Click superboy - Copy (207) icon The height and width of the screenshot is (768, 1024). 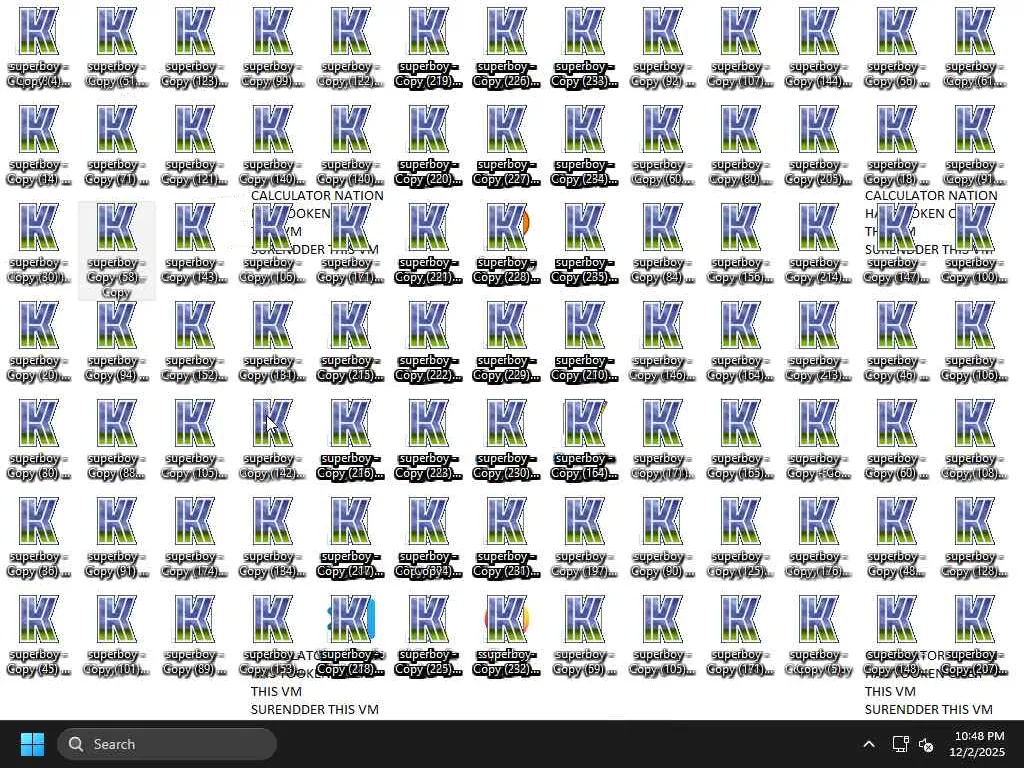pyautogui.click(x=974, y=635)
